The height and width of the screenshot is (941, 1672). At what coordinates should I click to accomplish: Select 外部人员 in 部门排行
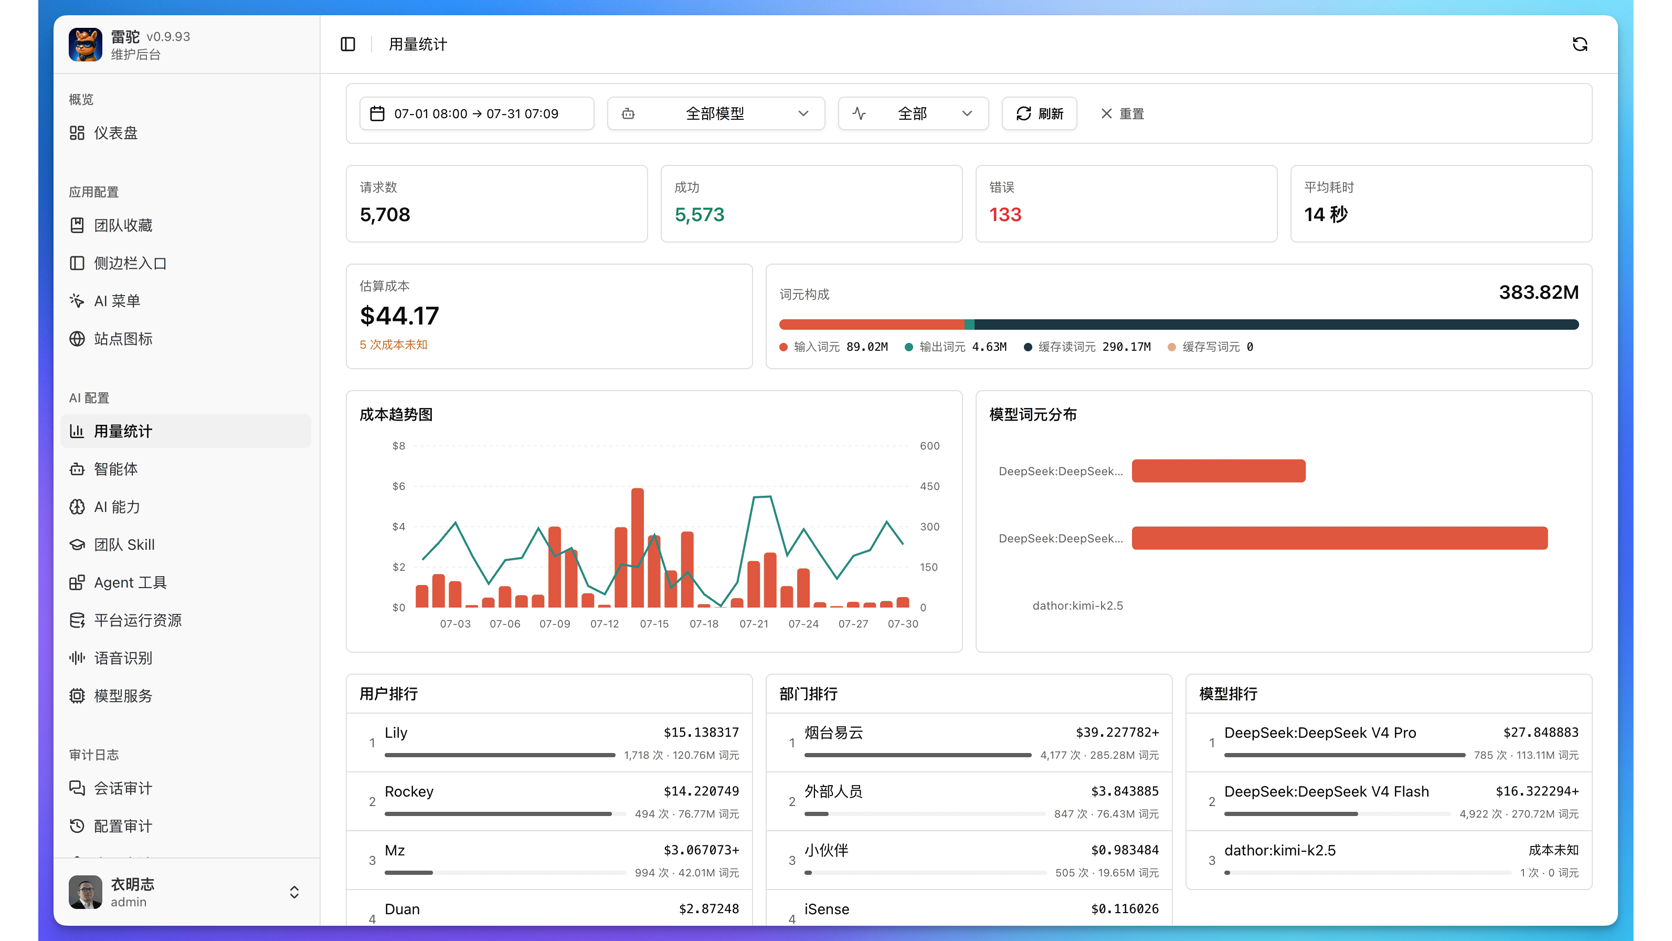[x=969, y=802]
